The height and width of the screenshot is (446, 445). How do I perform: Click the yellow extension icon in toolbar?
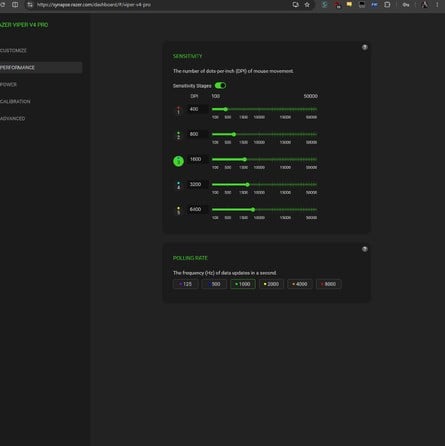349,5
